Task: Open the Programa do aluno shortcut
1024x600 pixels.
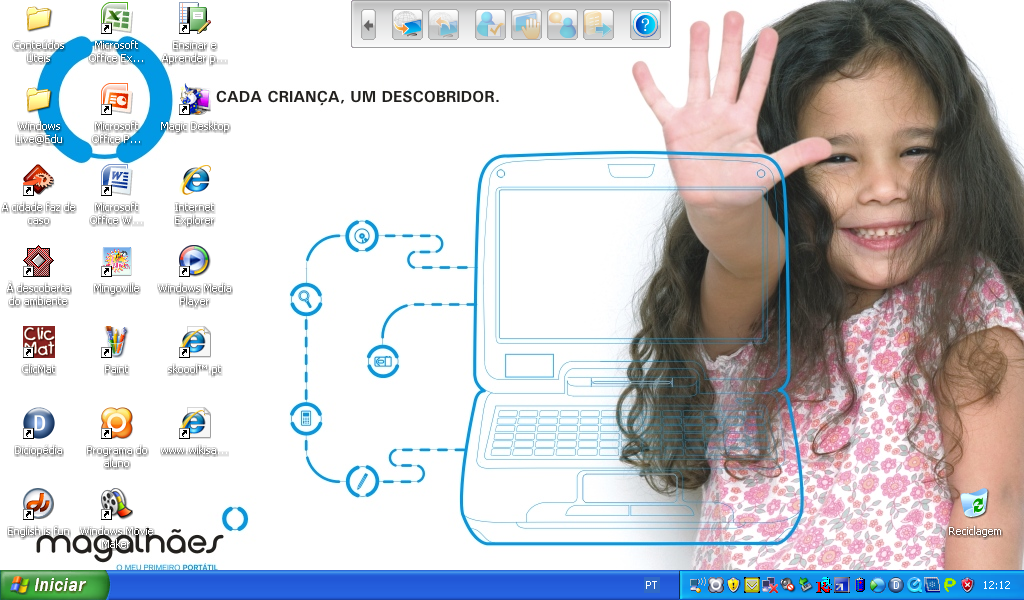Action: [116, 439]
